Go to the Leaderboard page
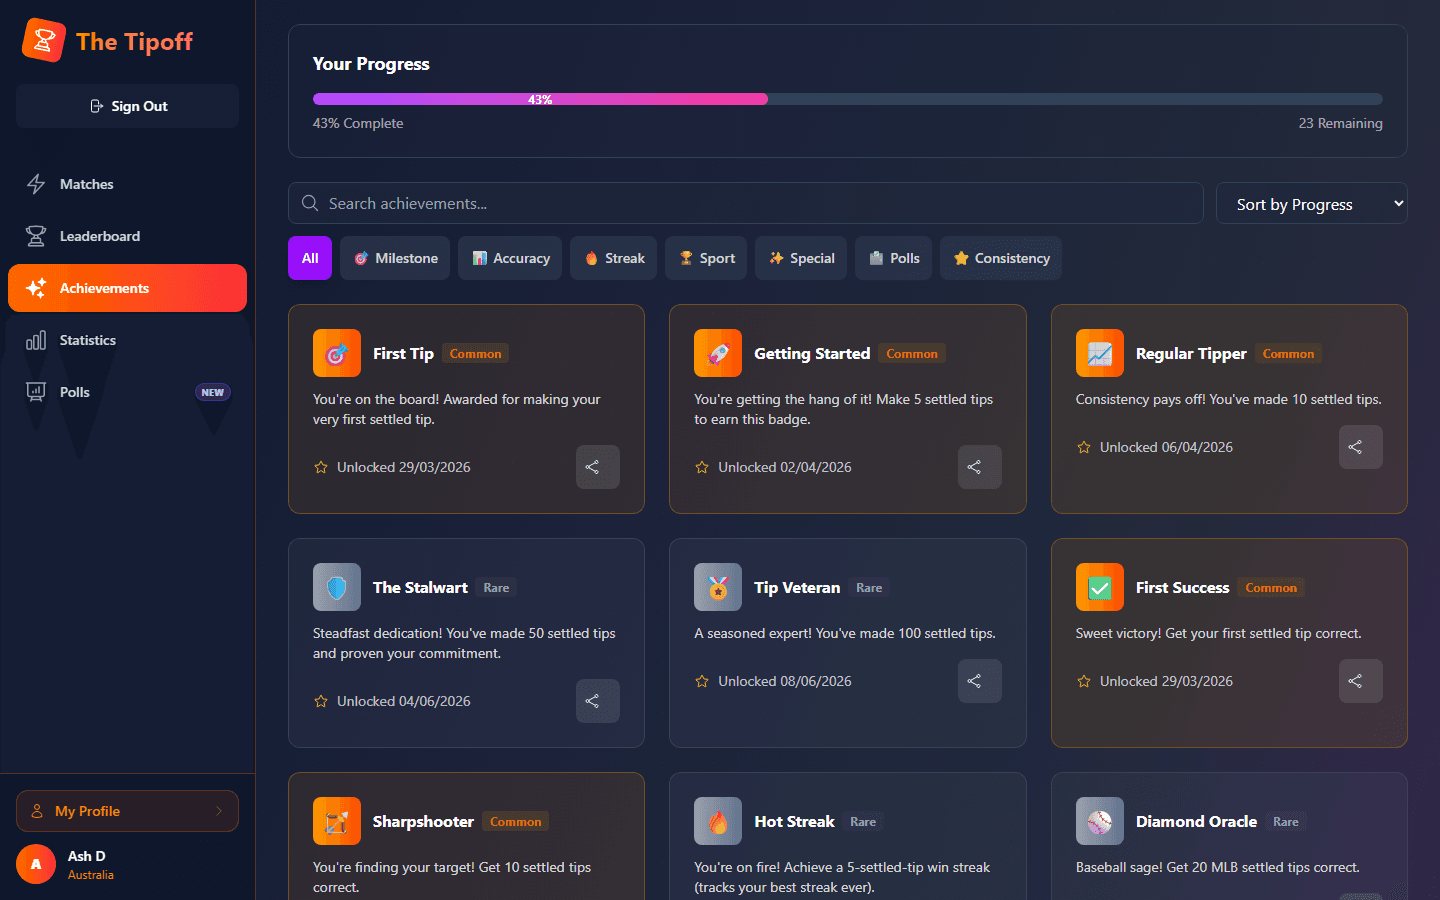The width and height of the screenshot is (1440, 900). 128,236
